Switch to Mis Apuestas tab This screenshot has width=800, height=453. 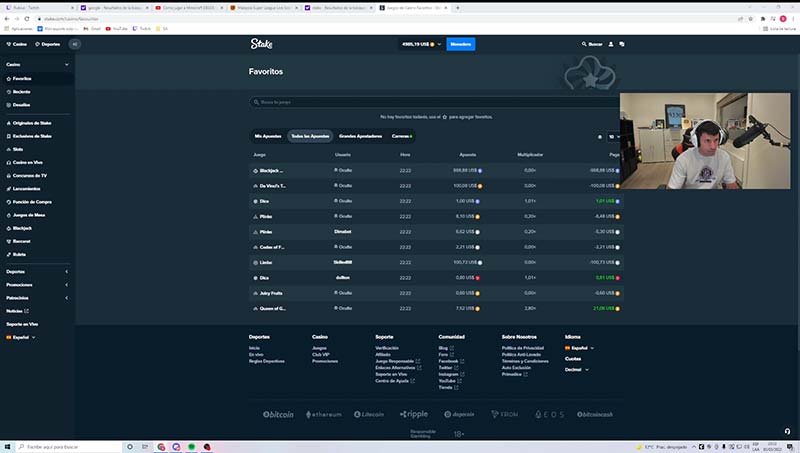tap(268, 136)
